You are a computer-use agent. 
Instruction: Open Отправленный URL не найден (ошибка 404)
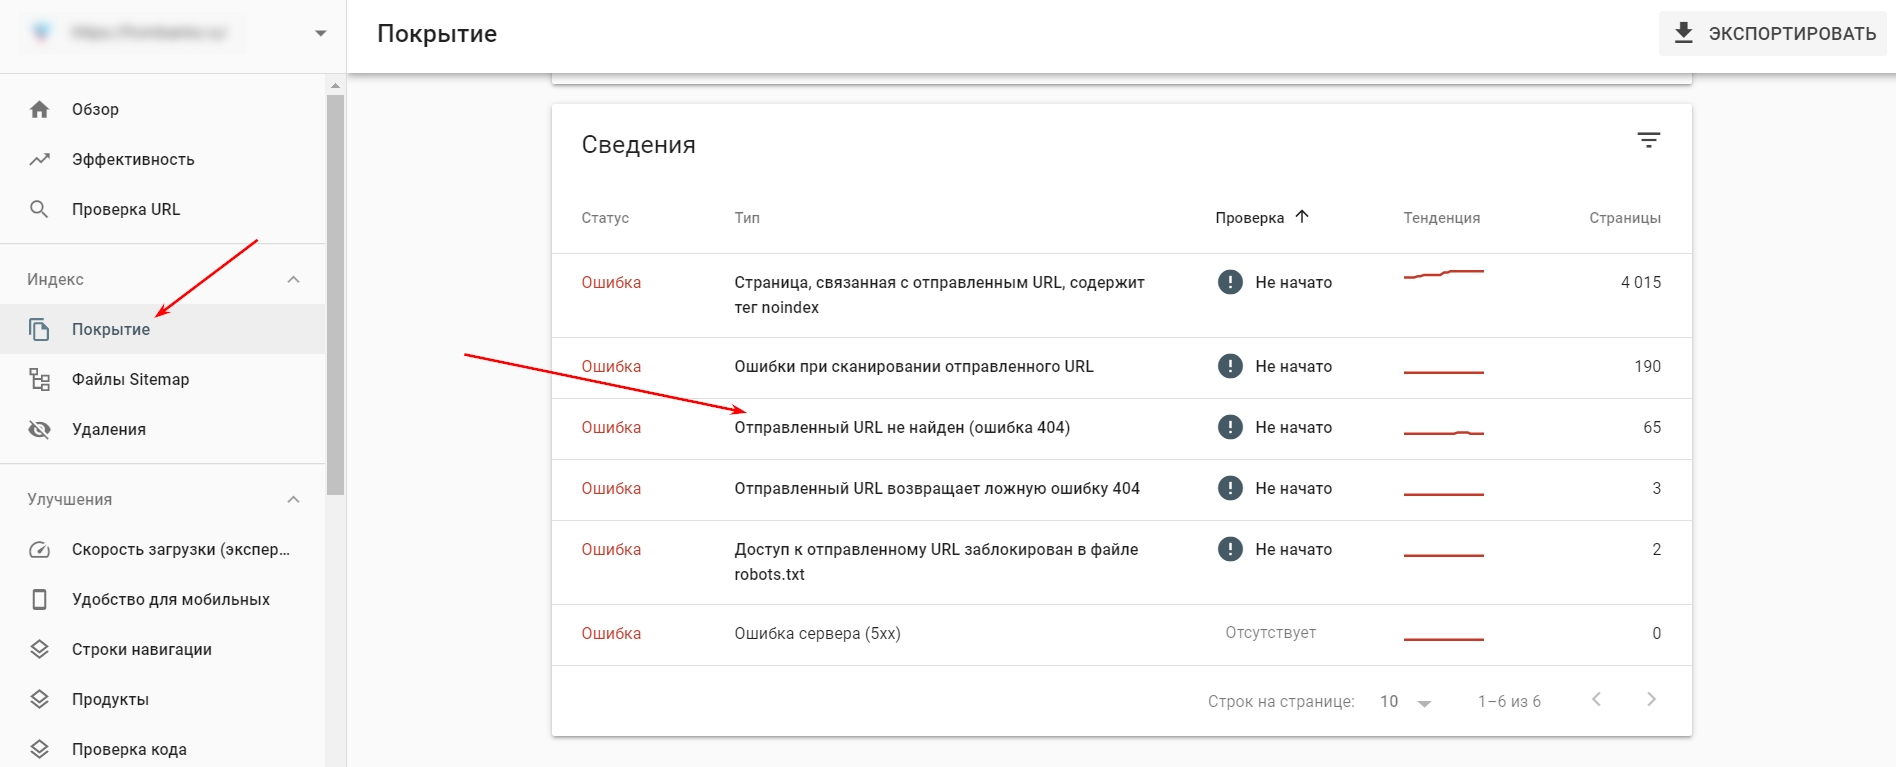pos(1121,429)
